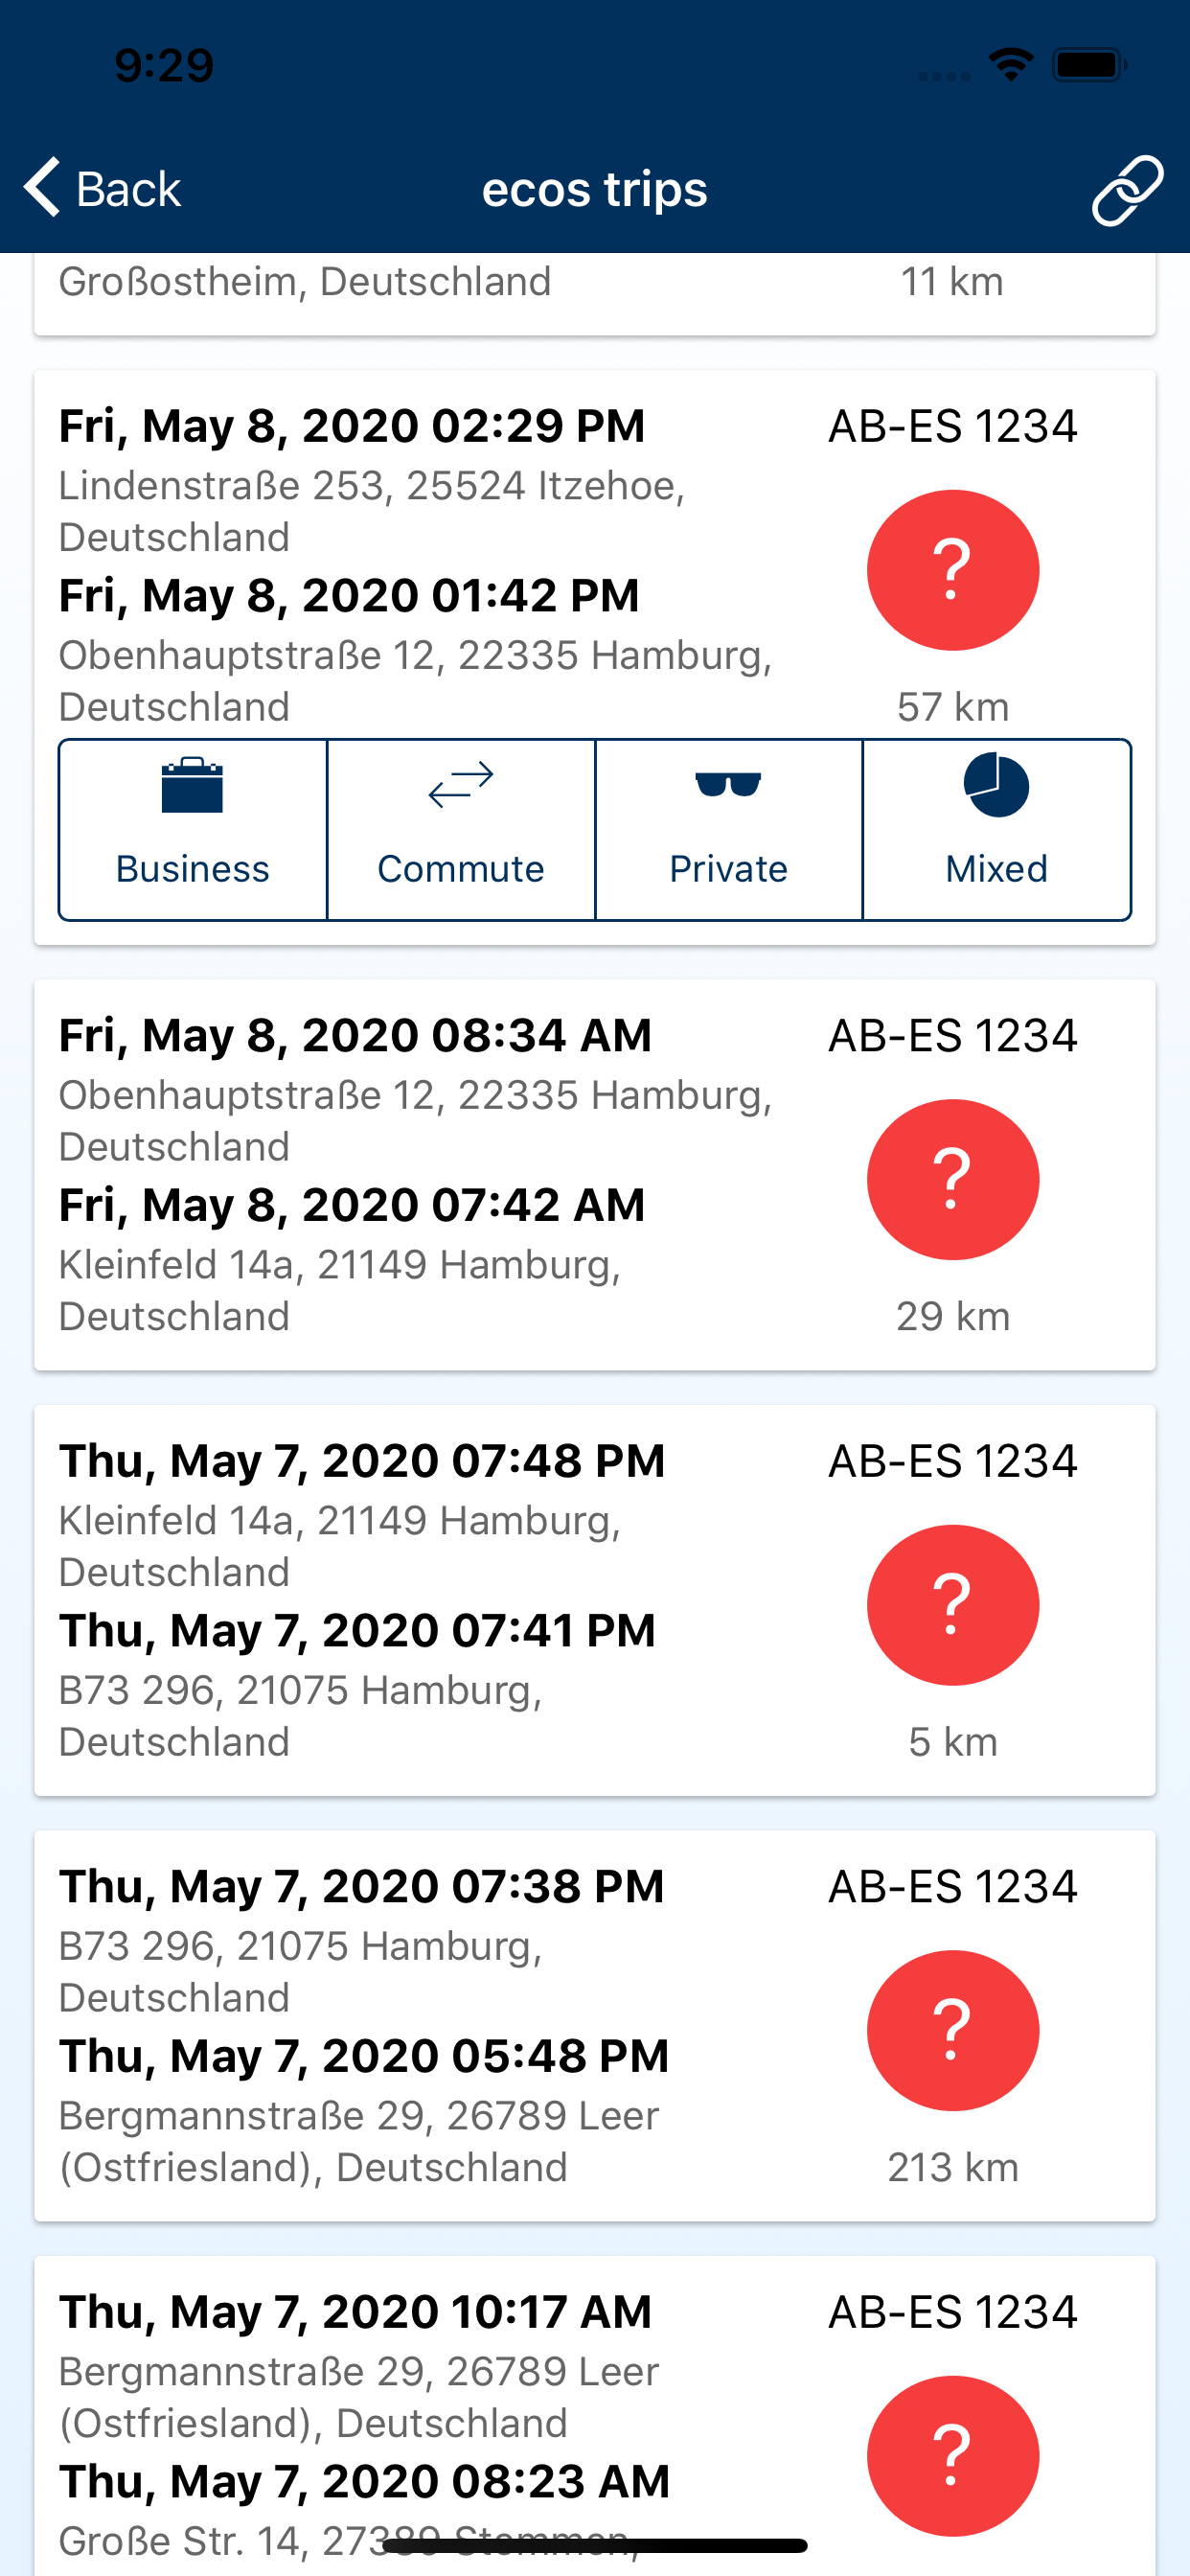Screen dimensions: 1190x2576
Task: Choose the Private sunglasses category
Action: point(728,829)
